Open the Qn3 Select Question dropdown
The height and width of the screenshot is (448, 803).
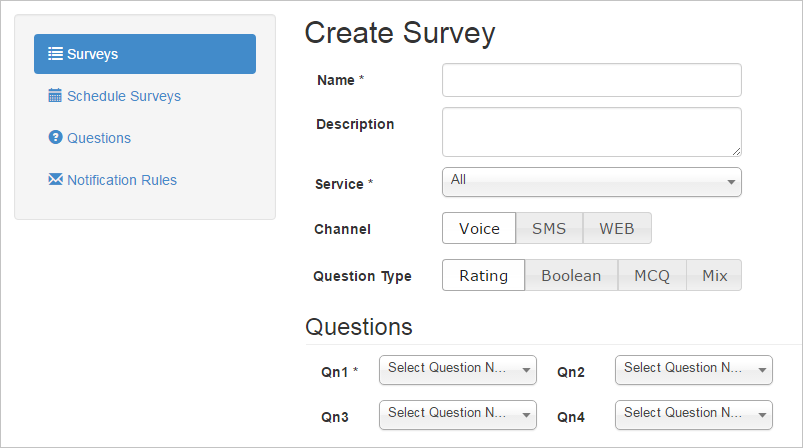(x=458, y=415)
